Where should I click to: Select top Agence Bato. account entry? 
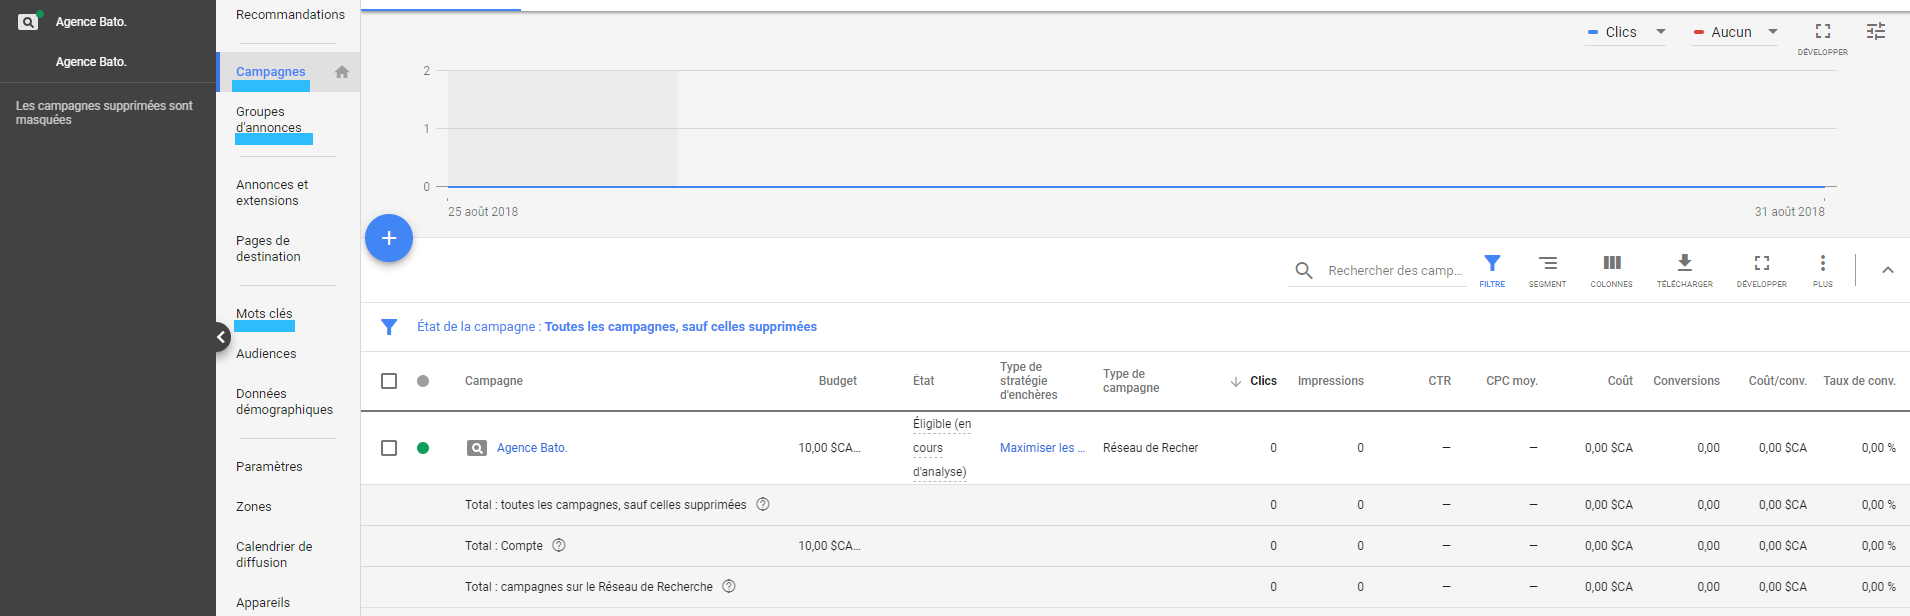[x=91, y=22]
